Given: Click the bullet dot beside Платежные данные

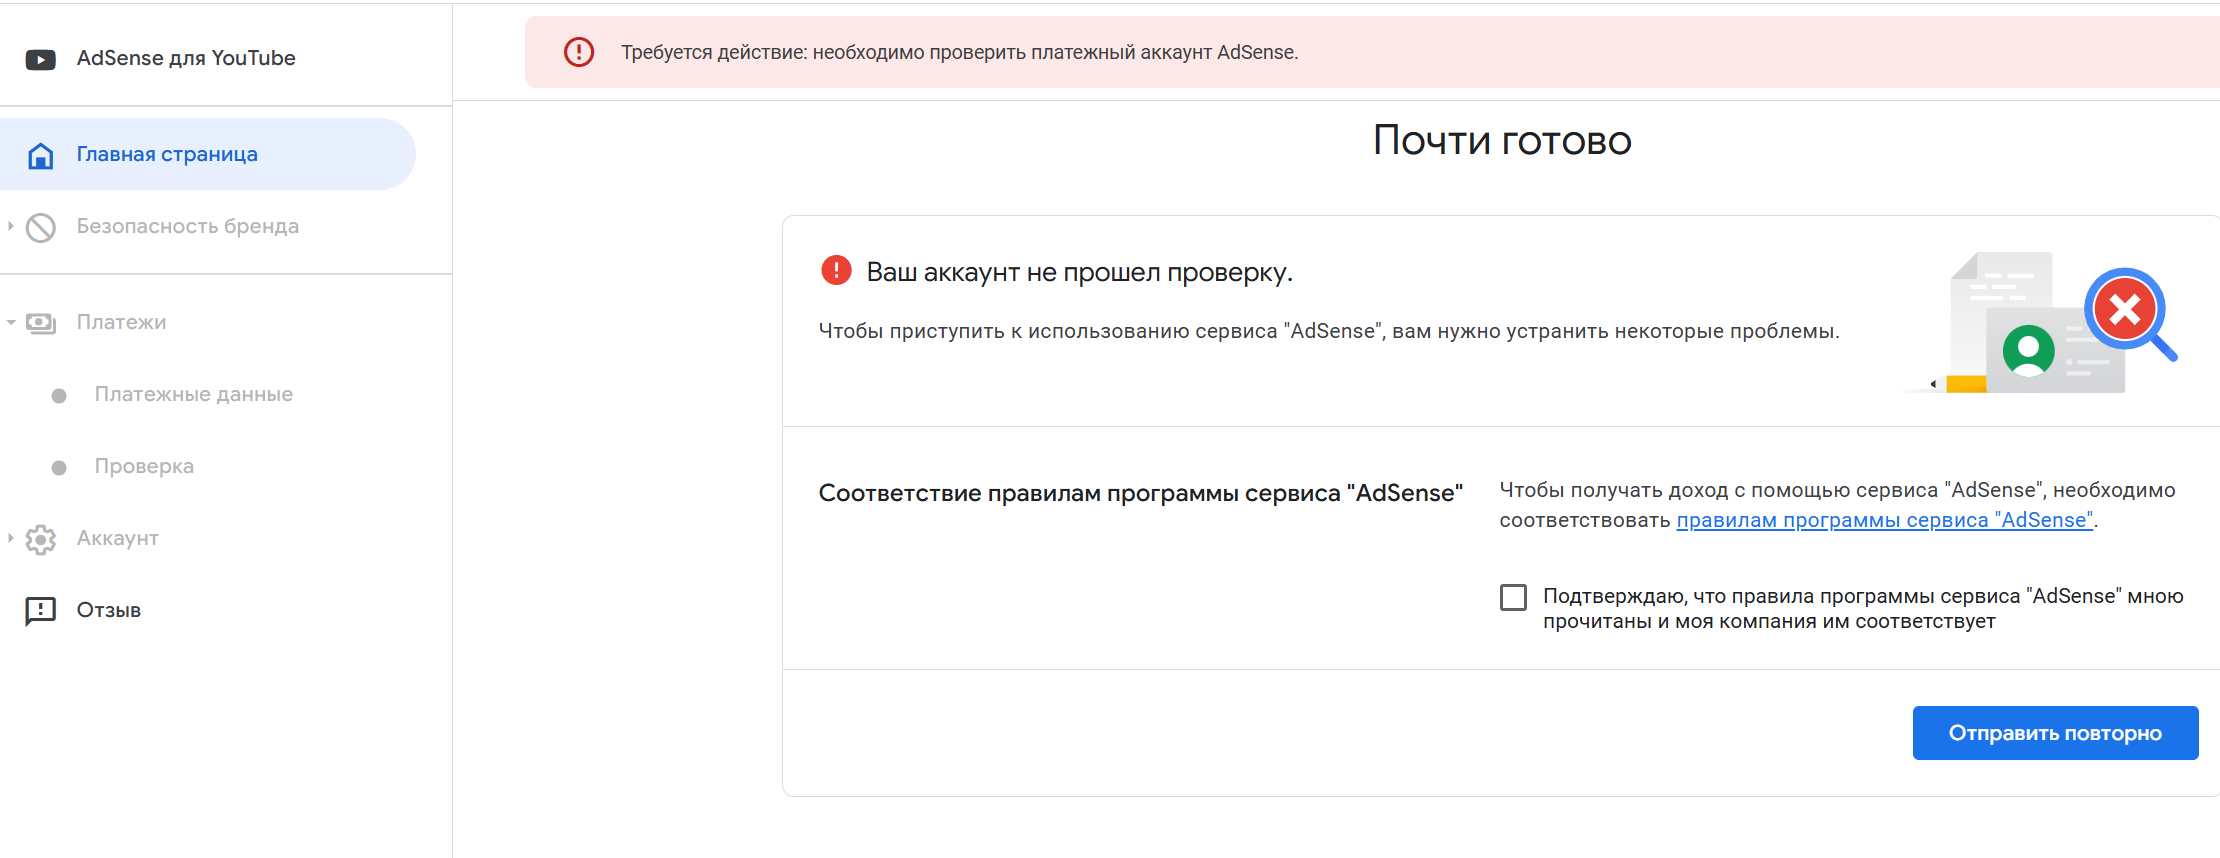Looking at the screenshot, I should (x=59, y=396).
